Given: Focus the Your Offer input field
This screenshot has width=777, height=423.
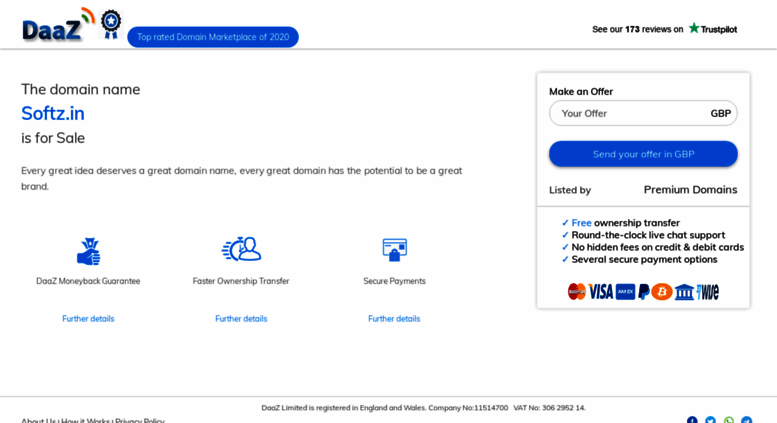Looking at the screenshot, I should click(643, 113).
